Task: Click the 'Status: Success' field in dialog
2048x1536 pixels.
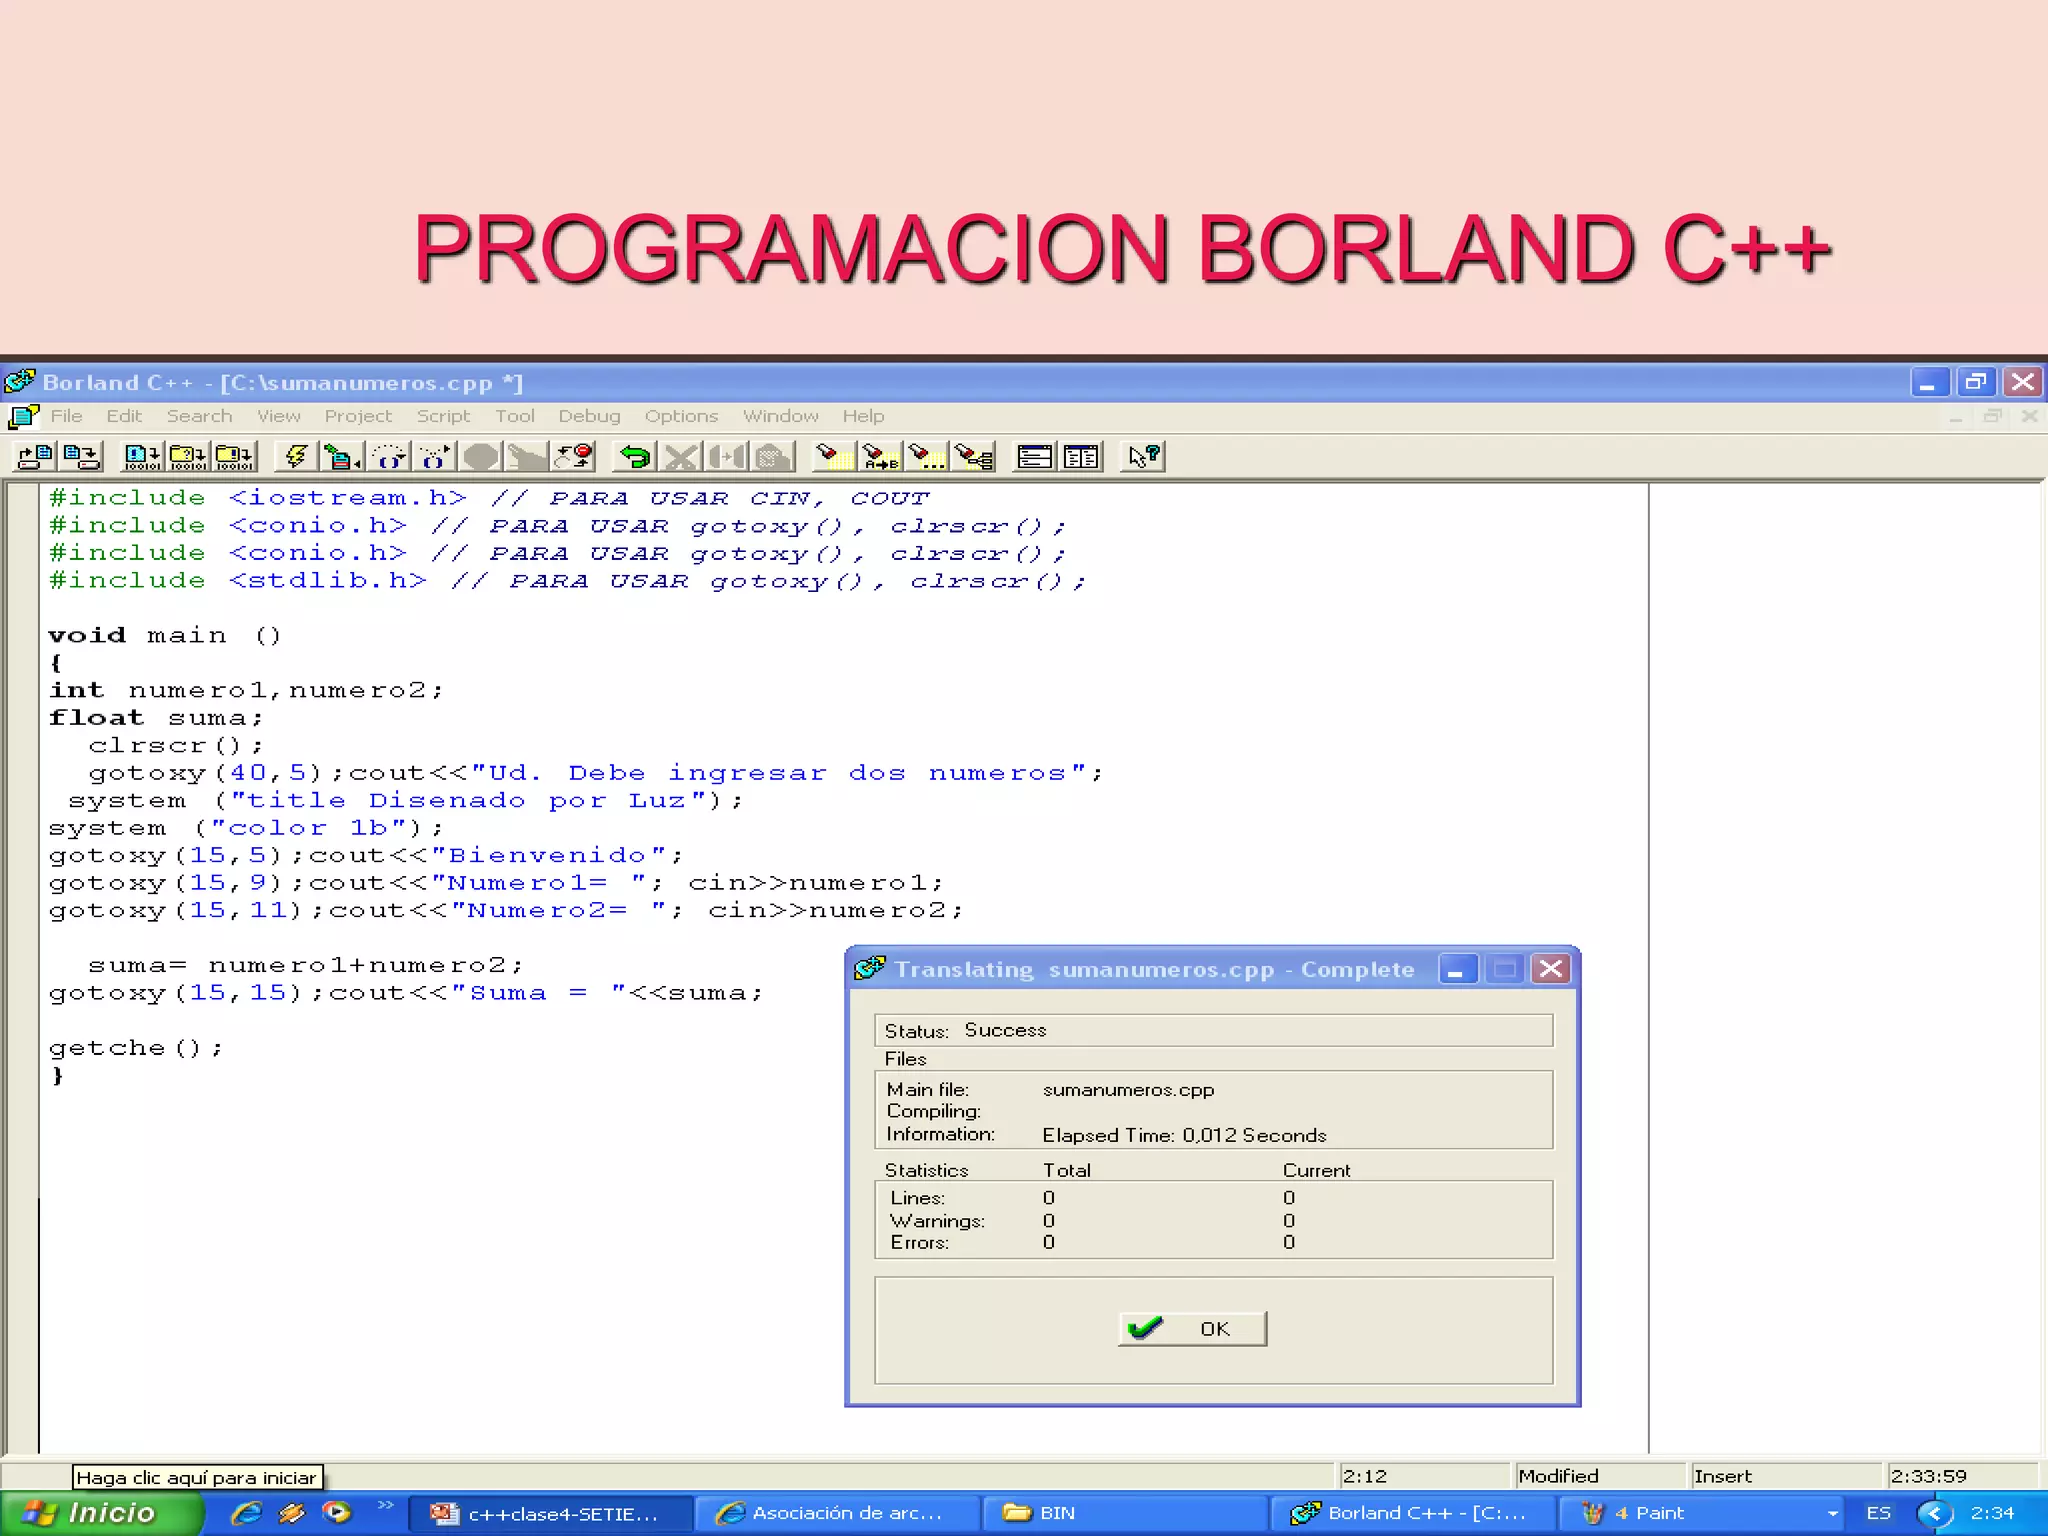Action: click(1214, 1031)
